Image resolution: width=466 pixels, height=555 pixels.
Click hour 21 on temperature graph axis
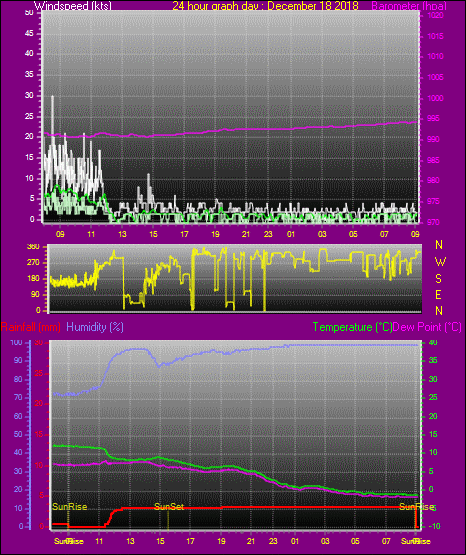(x=251, y=541)
